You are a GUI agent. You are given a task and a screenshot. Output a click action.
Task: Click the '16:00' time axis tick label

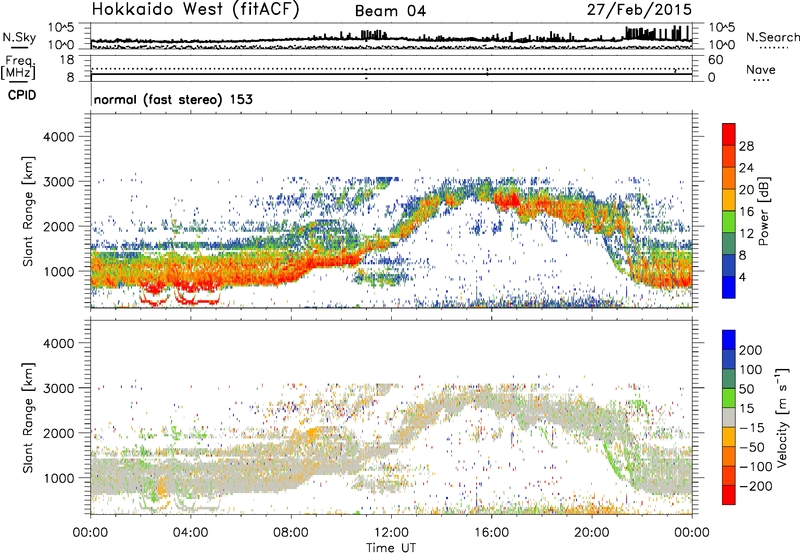coord(491,532)
